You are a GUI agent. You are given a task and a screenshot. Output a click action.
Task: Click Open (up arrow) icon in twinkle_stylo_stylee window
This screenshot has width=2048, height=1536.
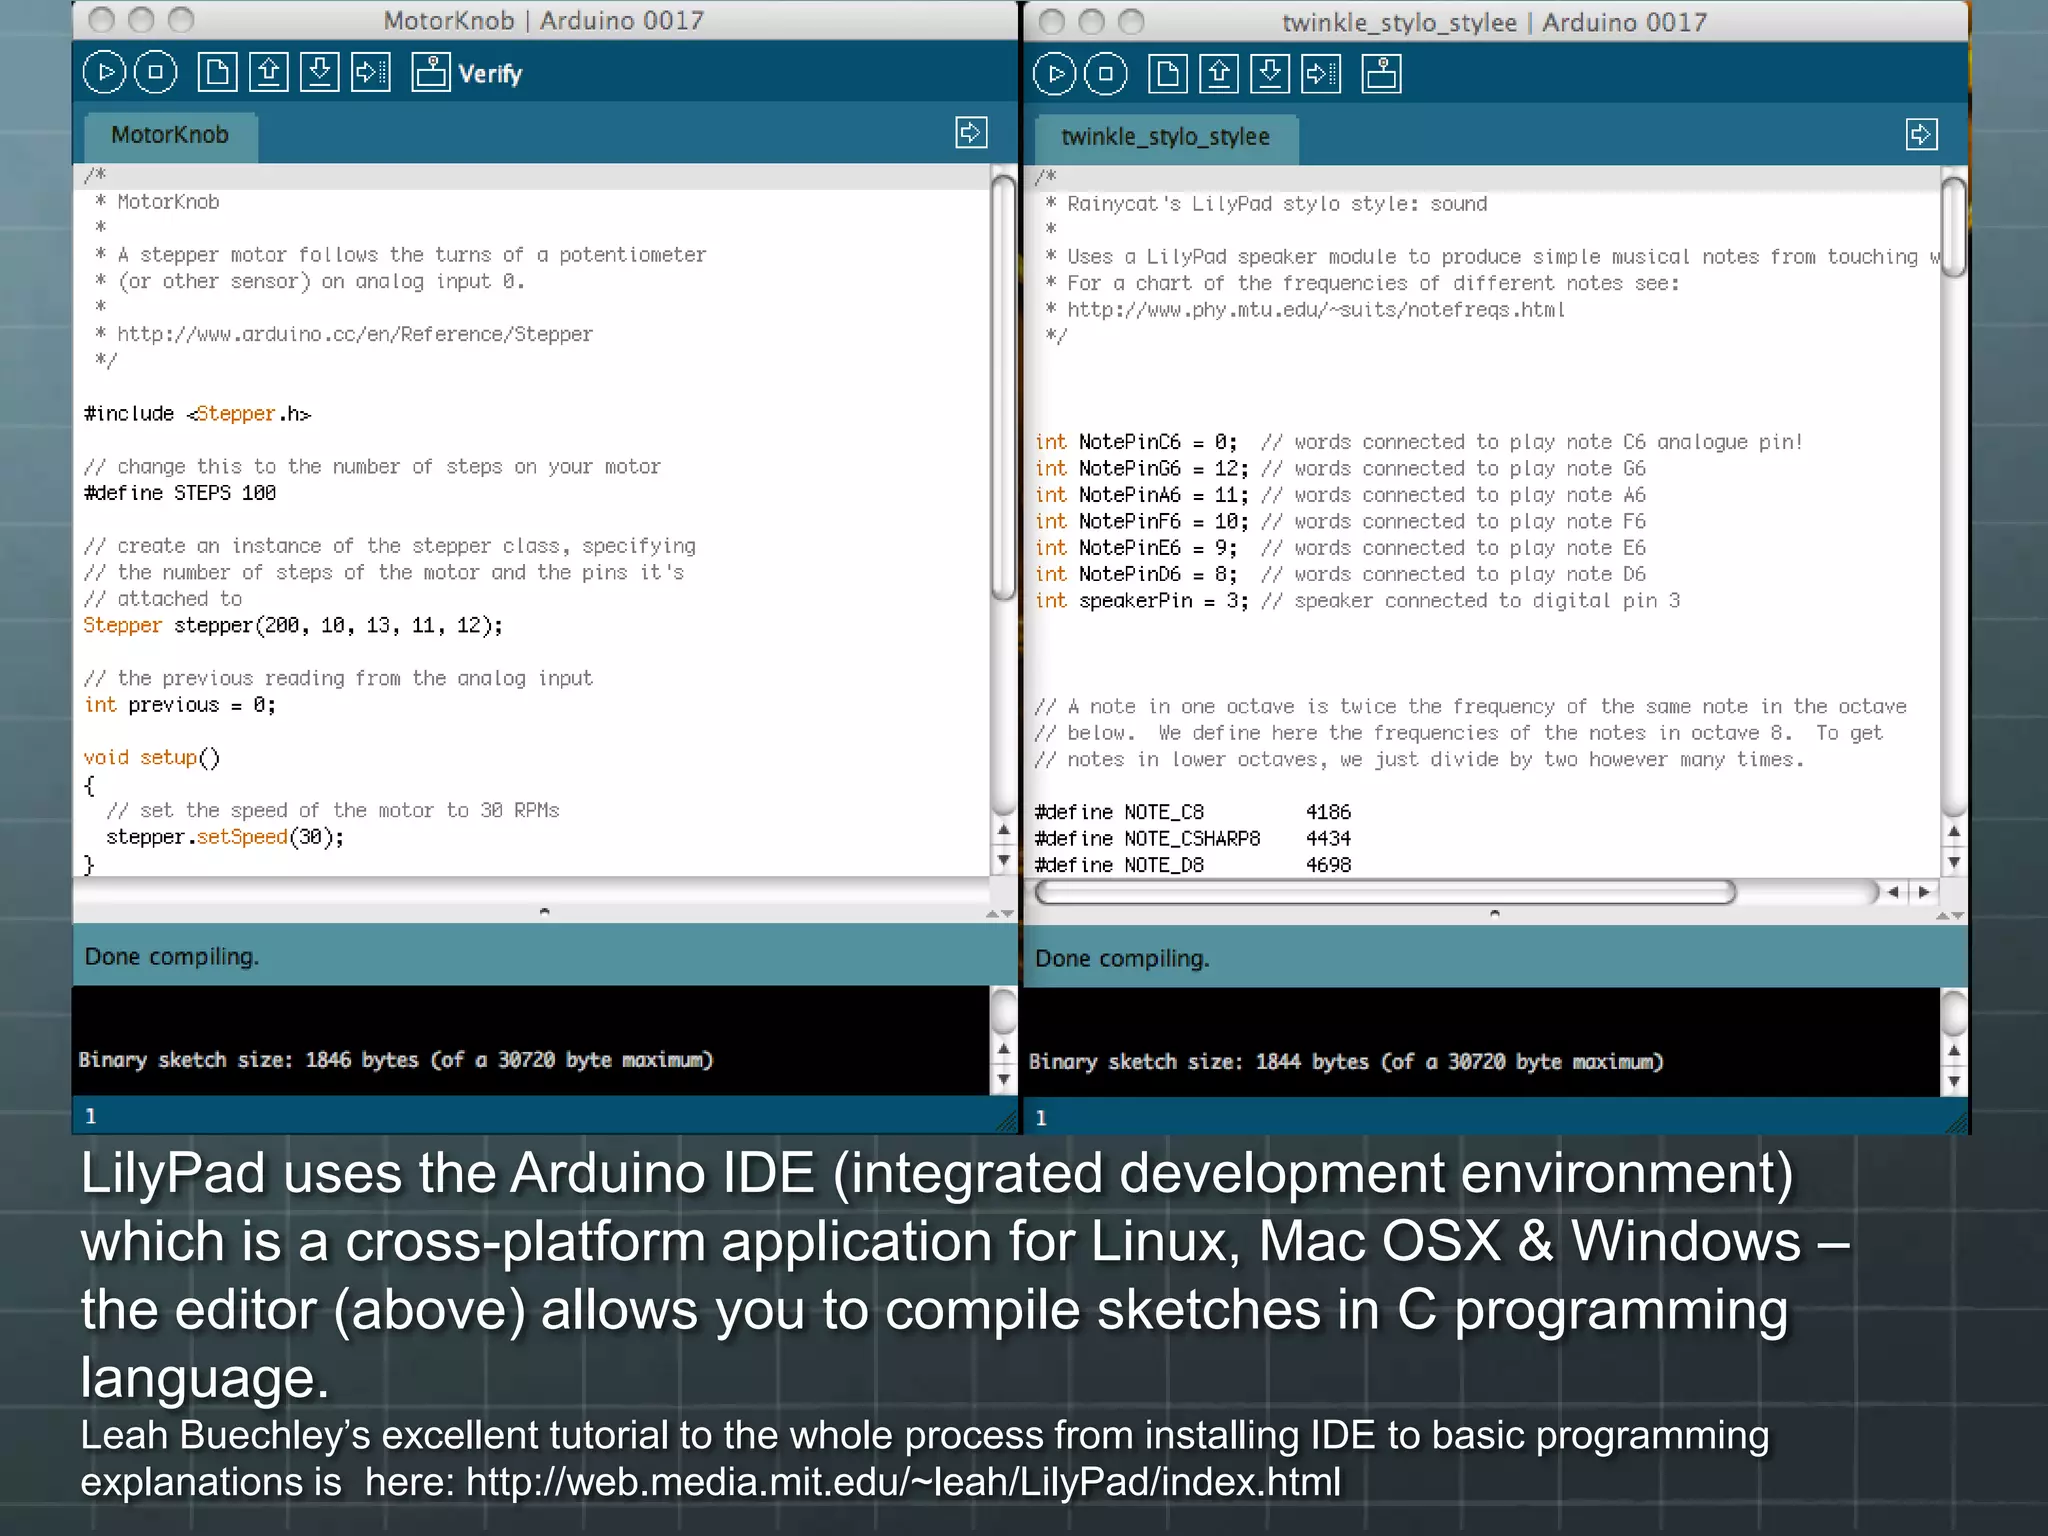[x=1218, y=75]
